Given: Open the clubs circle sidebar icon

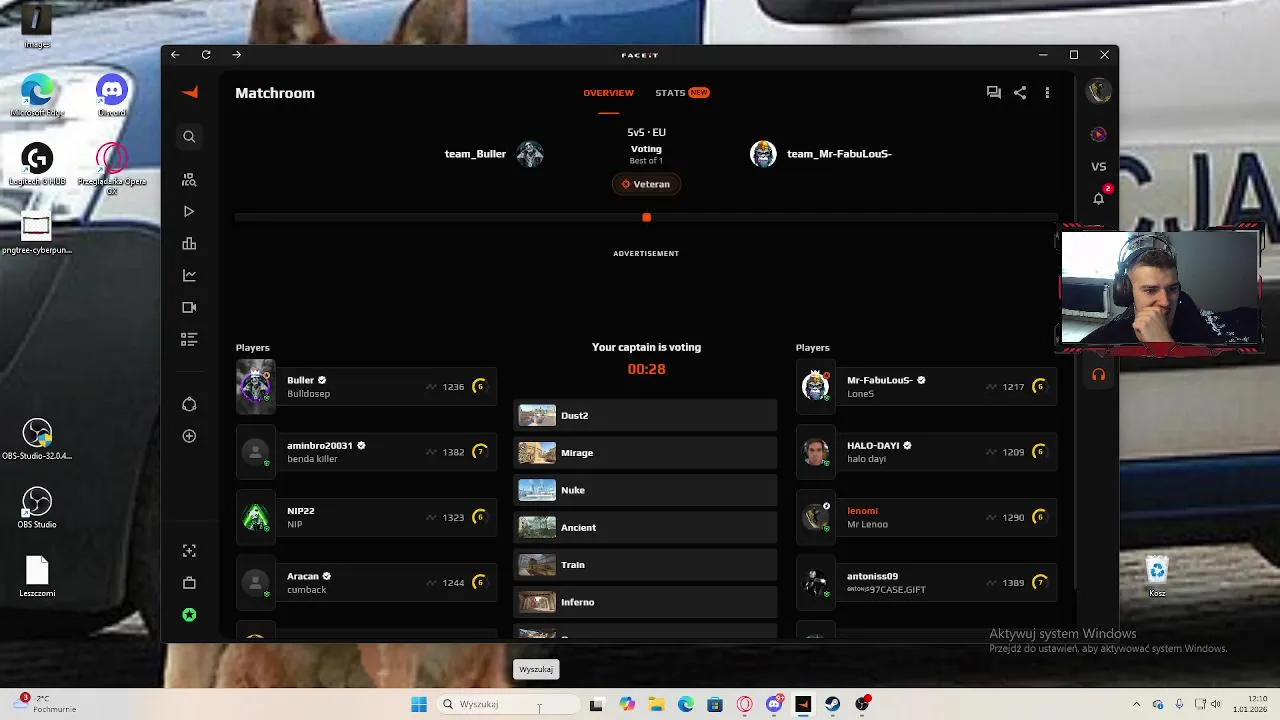Looking at the screenshot, I should [x=189, y=404].
